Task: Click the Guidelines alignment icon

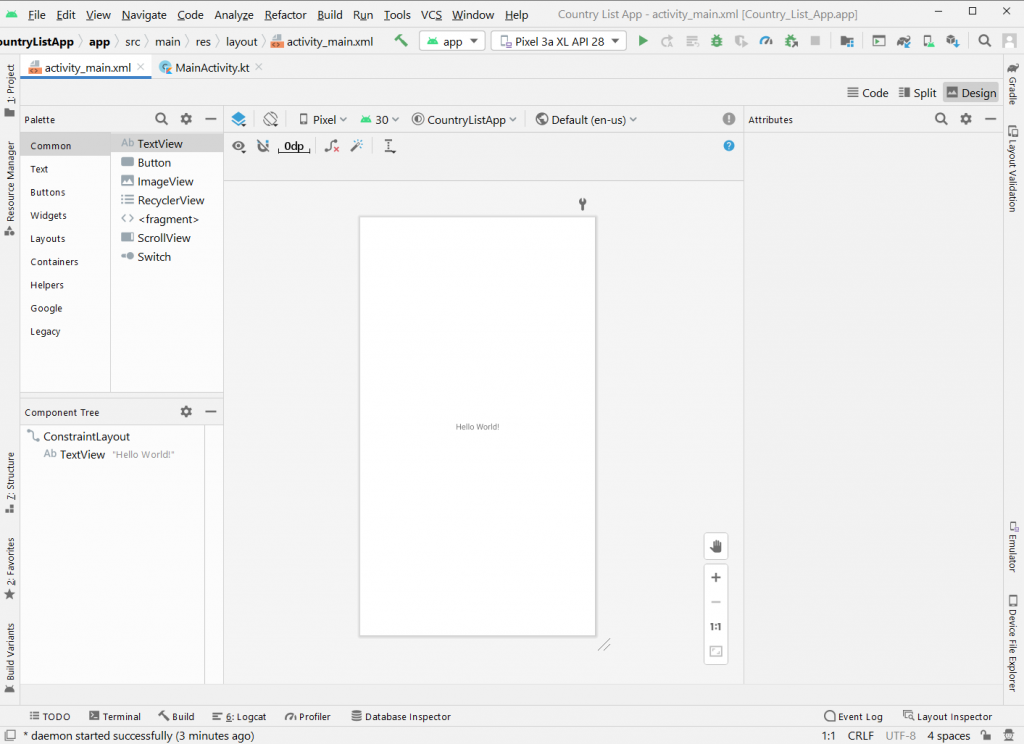Action: tap(390, 146)
